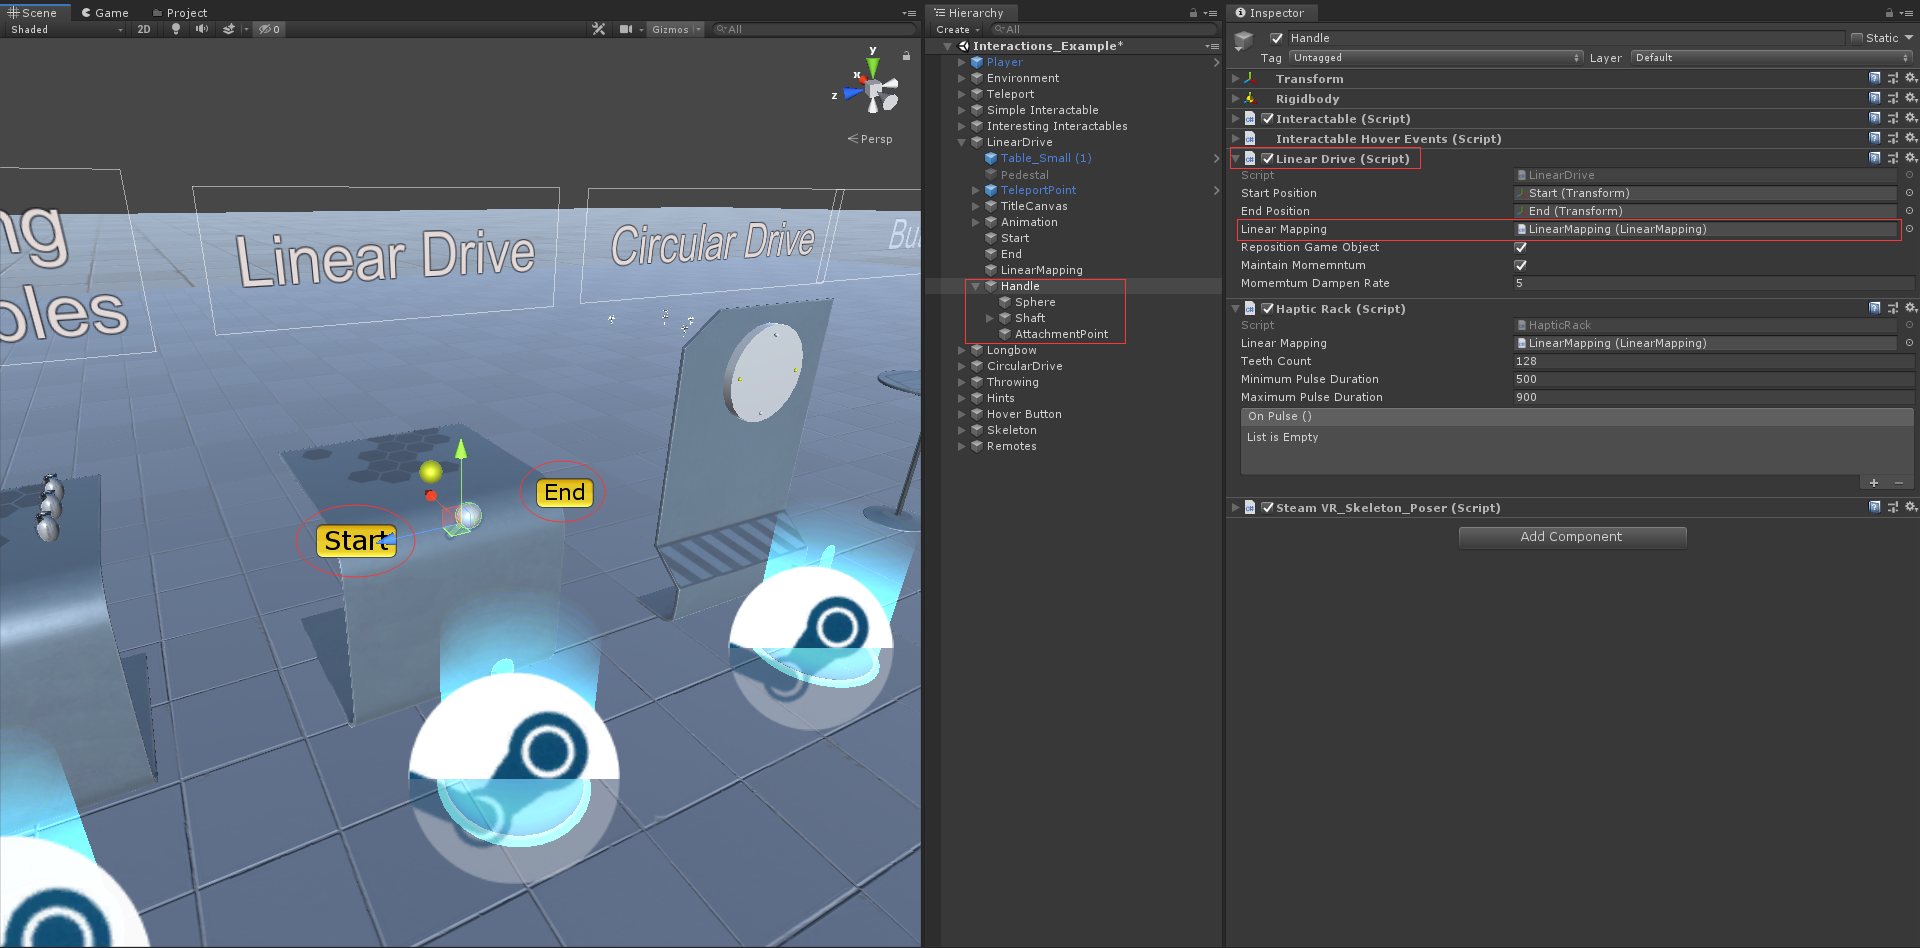Disable Steam VR_Skeleton_Poser script checkbox
Viewport: 1920px width, 948px height.
1268,507
